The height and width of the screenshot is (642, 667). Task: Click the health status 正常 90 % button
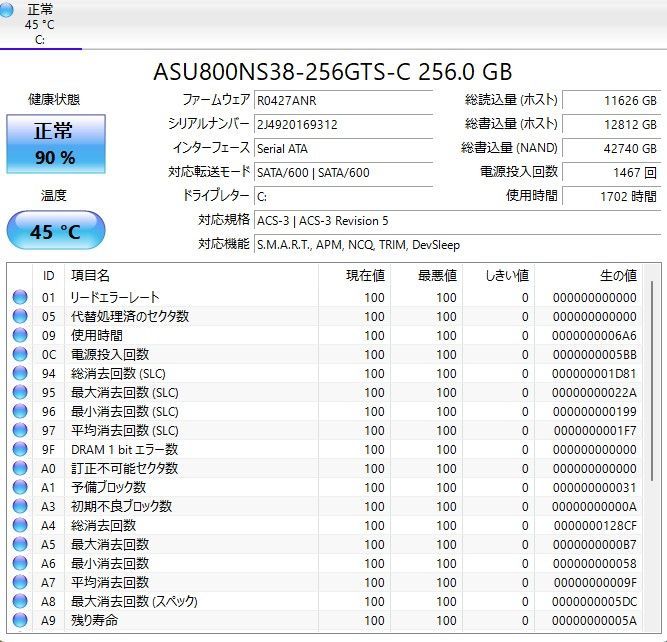(x=56, y=144)
